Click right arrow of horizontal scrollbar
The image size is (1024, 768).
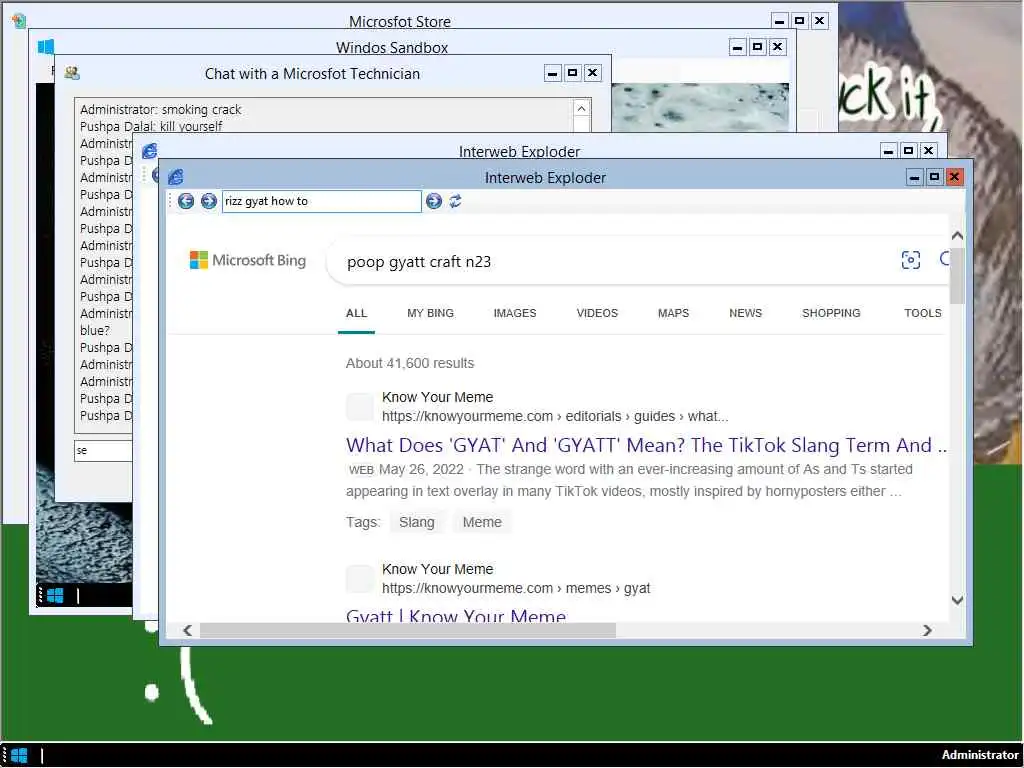(x=927, y=630)
